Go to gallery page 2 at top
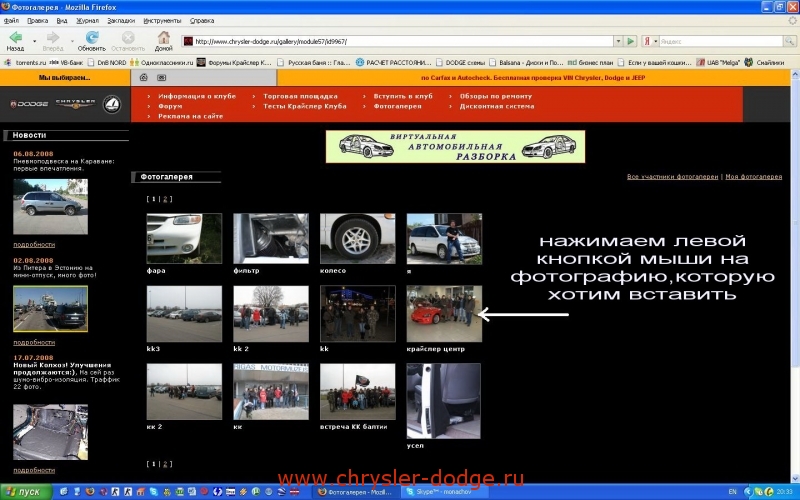800x500 pixels. (x=165, y=199)
